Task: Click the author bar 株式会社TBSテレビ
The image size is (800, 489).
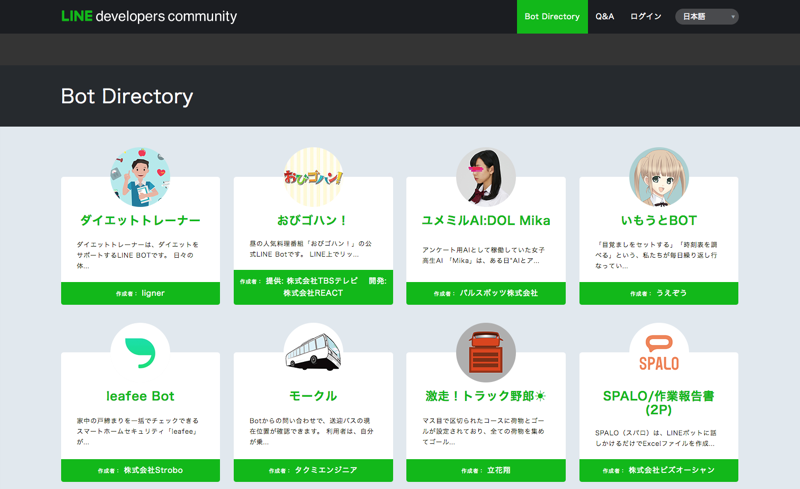Action: (313, 287)
